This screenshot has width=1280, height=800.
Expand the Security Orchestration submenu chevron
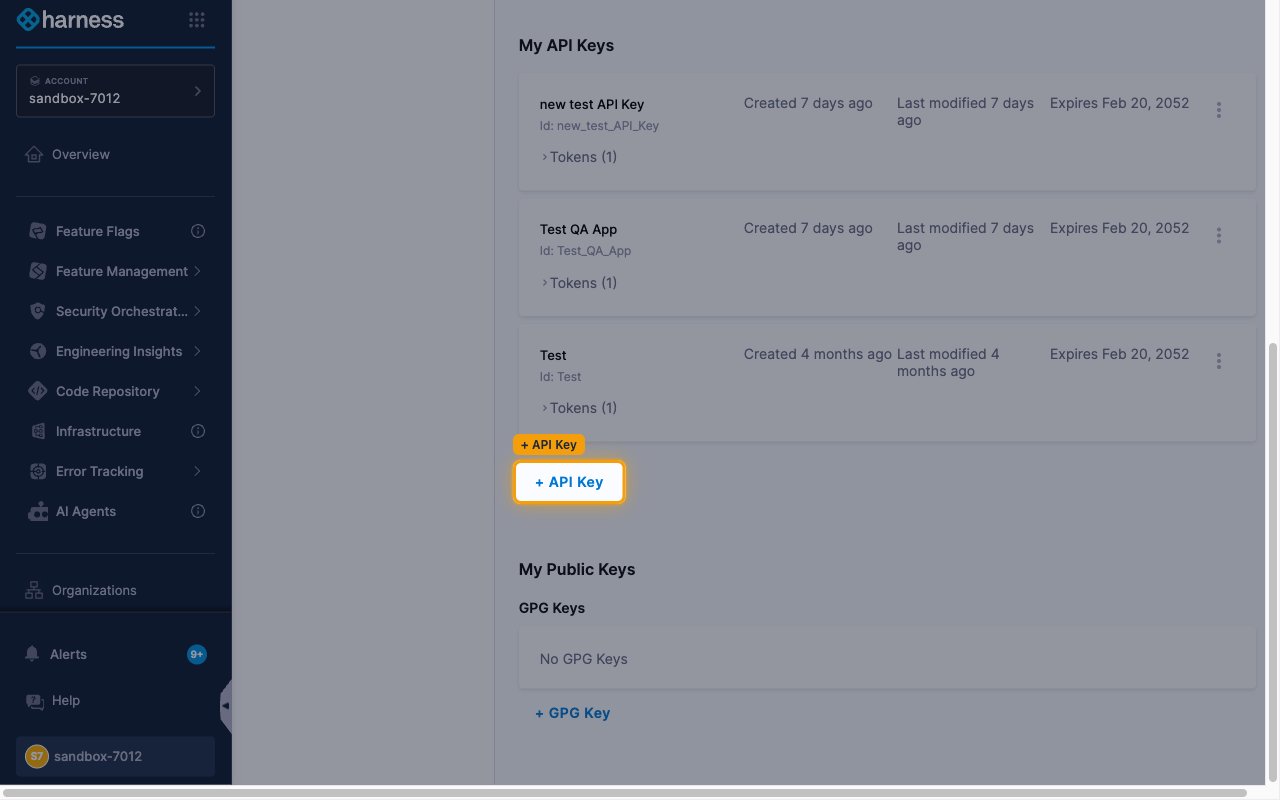coord(198,311)
